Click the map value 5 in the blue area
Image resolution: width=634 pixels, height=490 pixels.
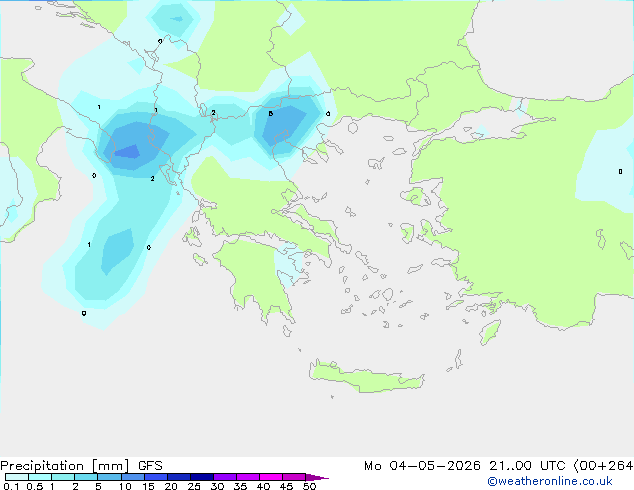pos(271,114)
